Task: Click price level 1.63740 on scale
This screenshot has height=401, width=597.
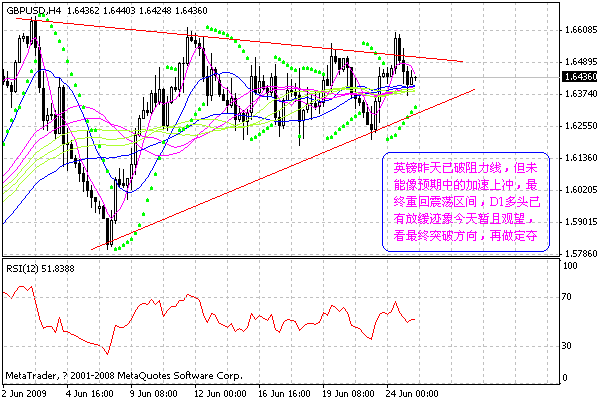Action: click(x=581, y=93)
